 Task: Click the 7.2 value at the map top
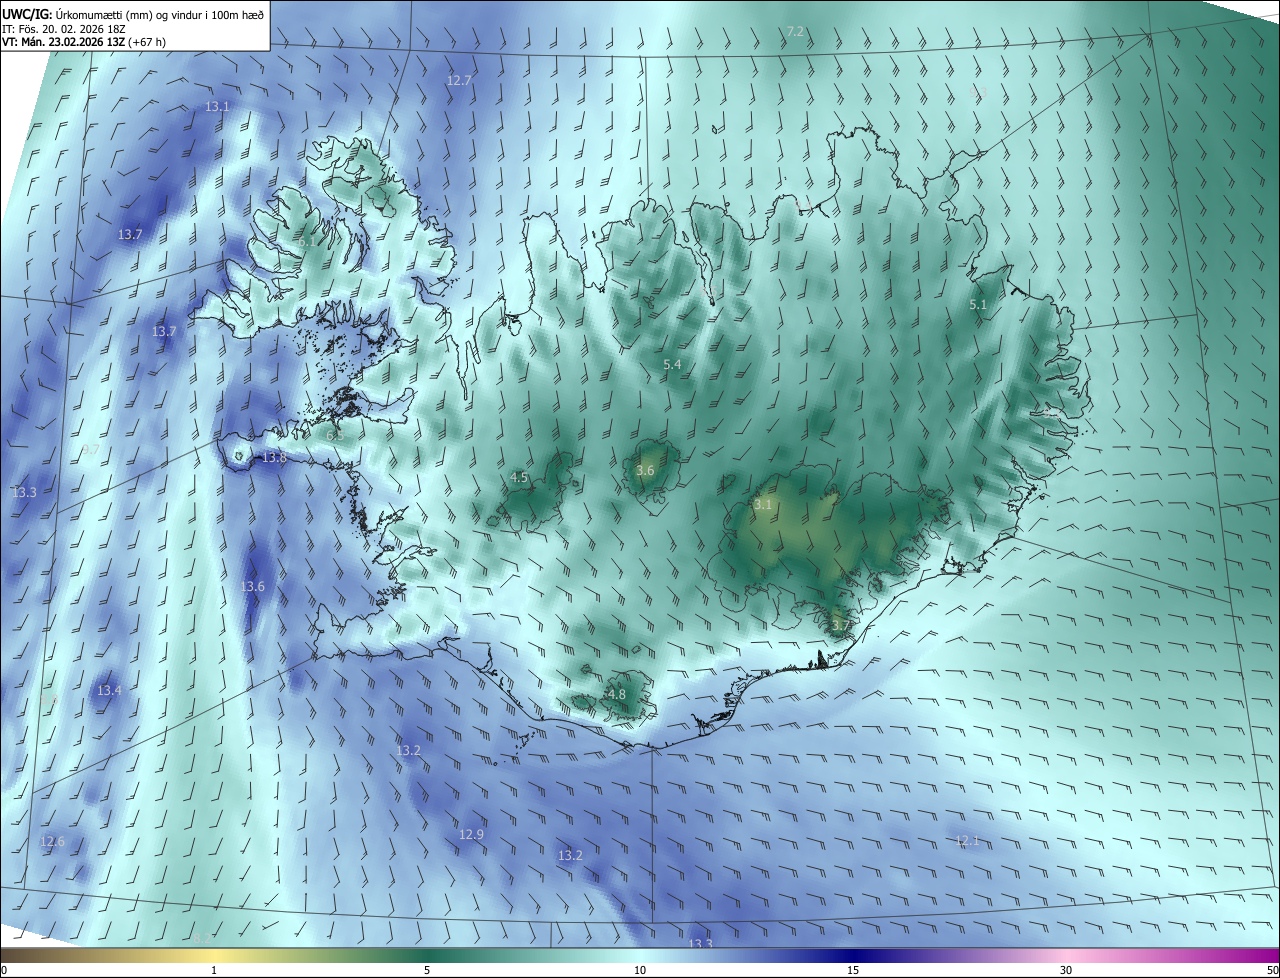pyautogui.click(x=796, y=32)
